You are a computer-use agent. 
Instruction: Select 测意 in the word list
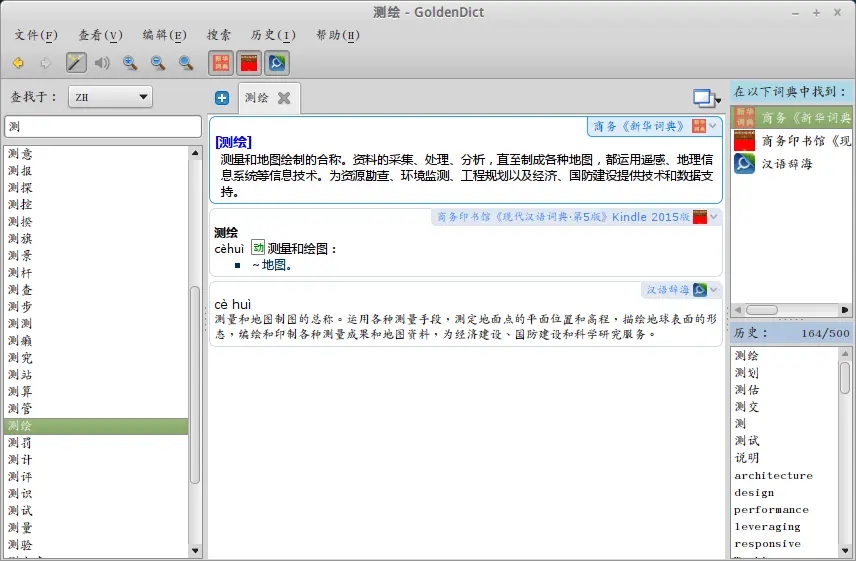pos(96,154)
